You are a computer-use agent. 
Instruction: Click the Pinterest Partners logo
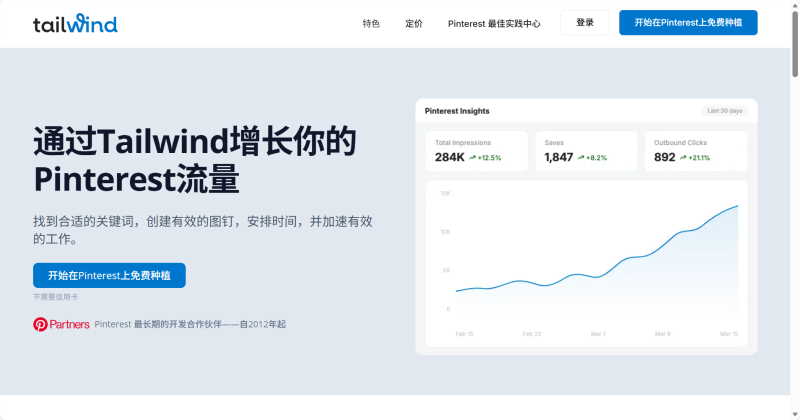point(61,324)
